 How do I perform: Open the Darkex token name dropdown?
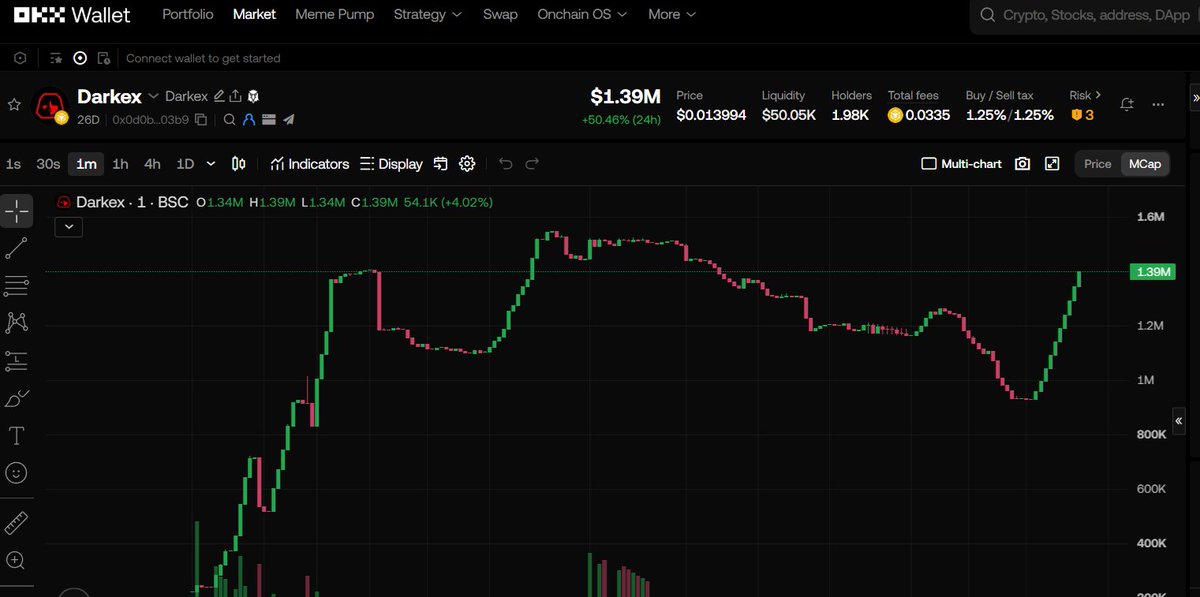tap(153, 96)
